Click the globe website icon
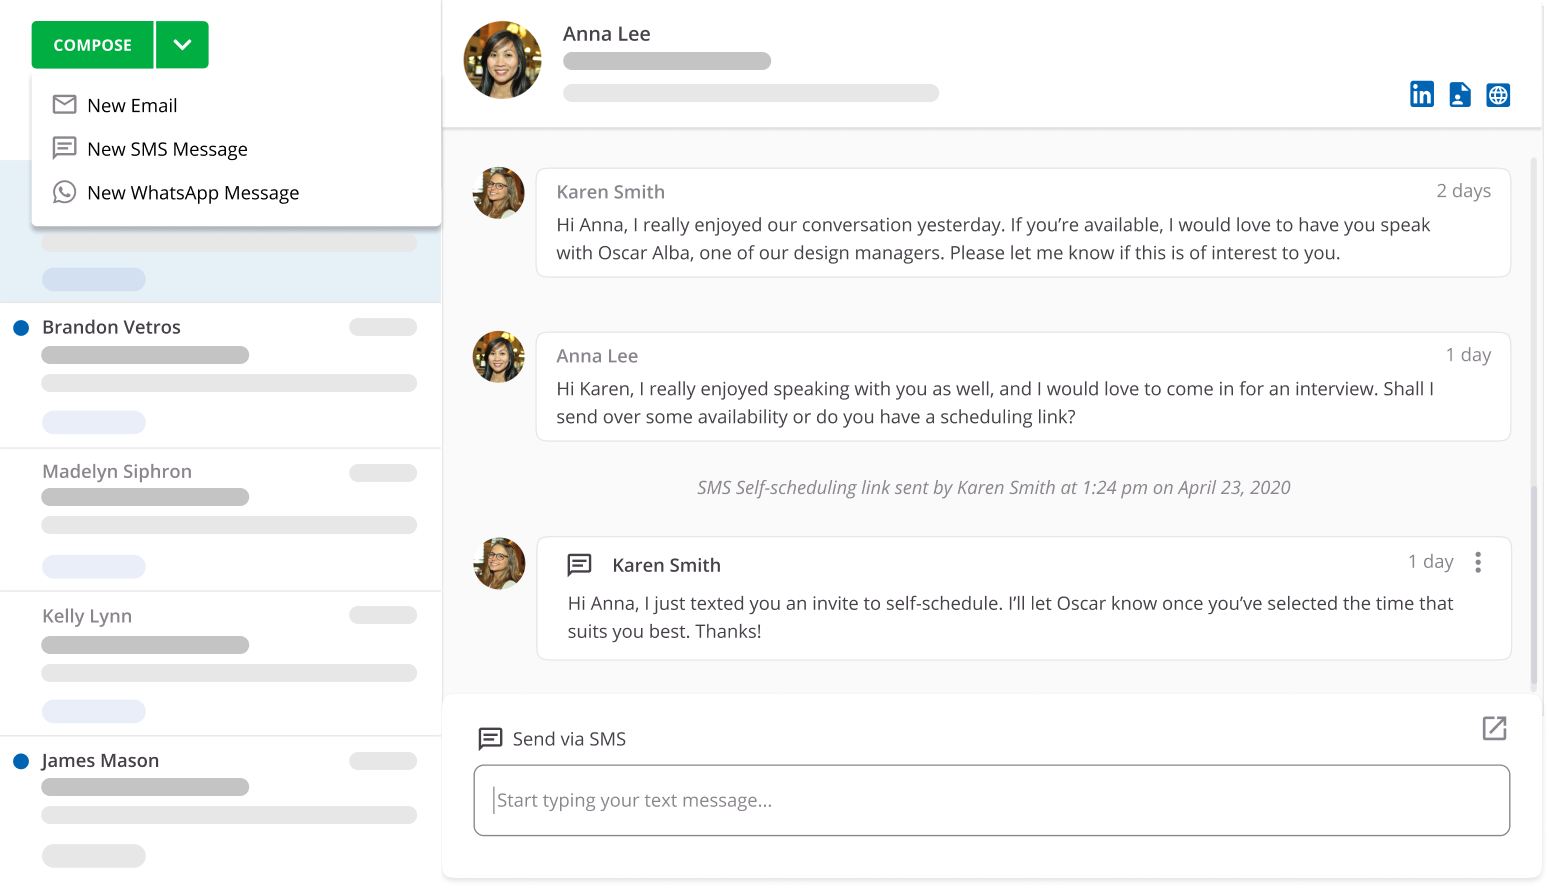Image resolution: width=1549 pixels, height=888 pixels. (1497, 95)
